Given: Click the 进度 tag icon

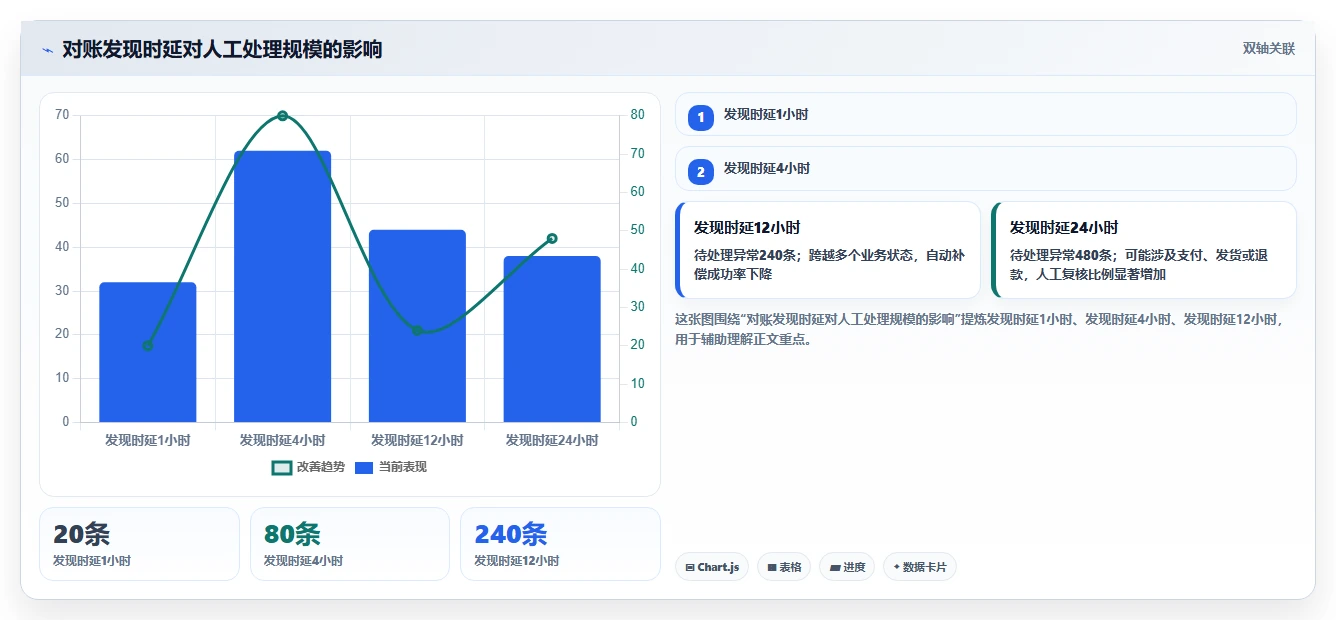Looking at the screenshot, I should tap(835, 567).
